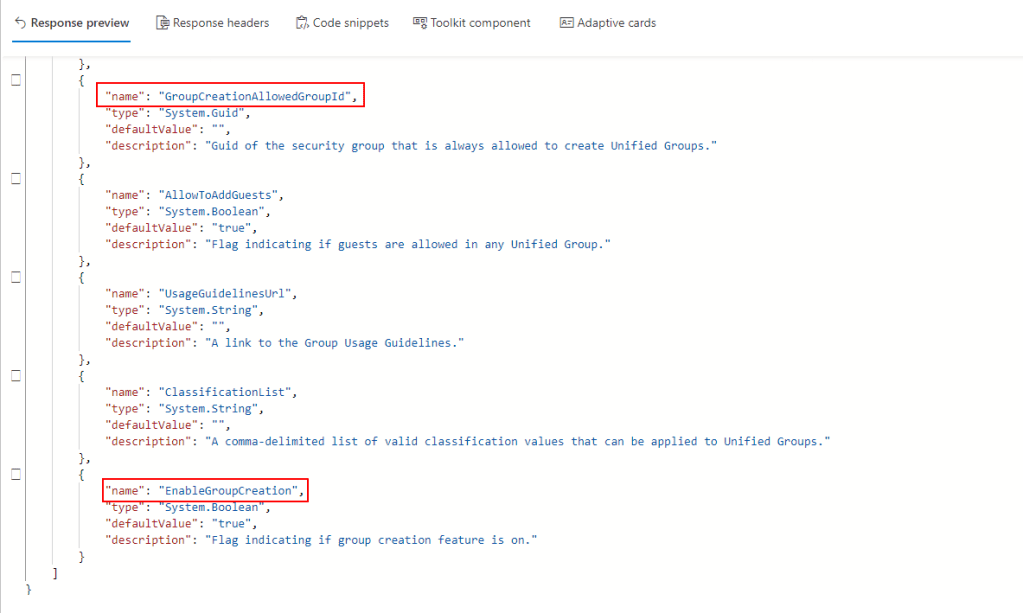This screenshot has width=1023, height=613.
Task: Click the "Flag indicating if group creation feature is on." text
Action: pos(371,540)
